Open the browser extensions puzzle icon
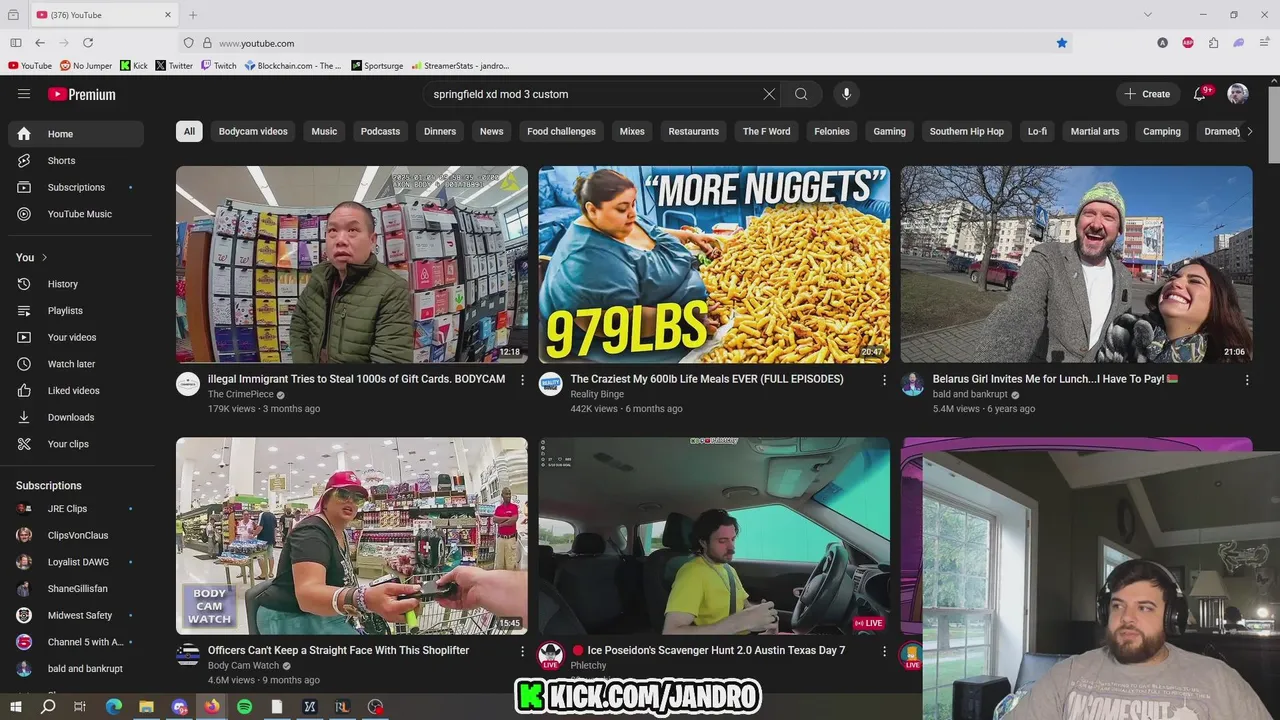The height and width of the screenshot is (720, 1280). pyautogui.click(x=1213, y=43)
